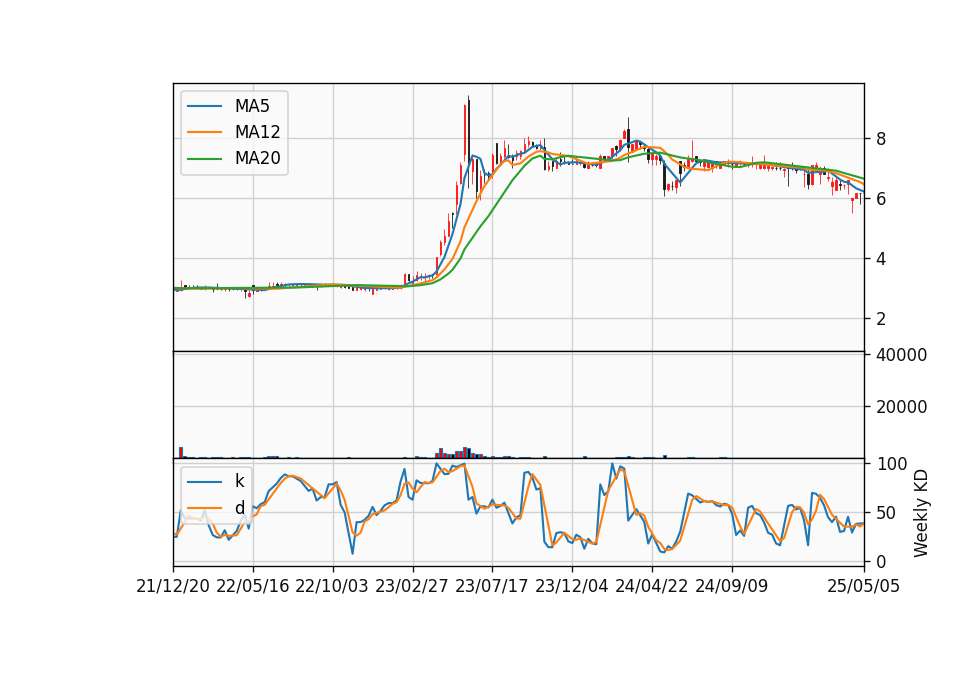Click the orange MA12 legend line sample
The height and width of the screenshot is (690, 960).
click(x=204, y=132)
